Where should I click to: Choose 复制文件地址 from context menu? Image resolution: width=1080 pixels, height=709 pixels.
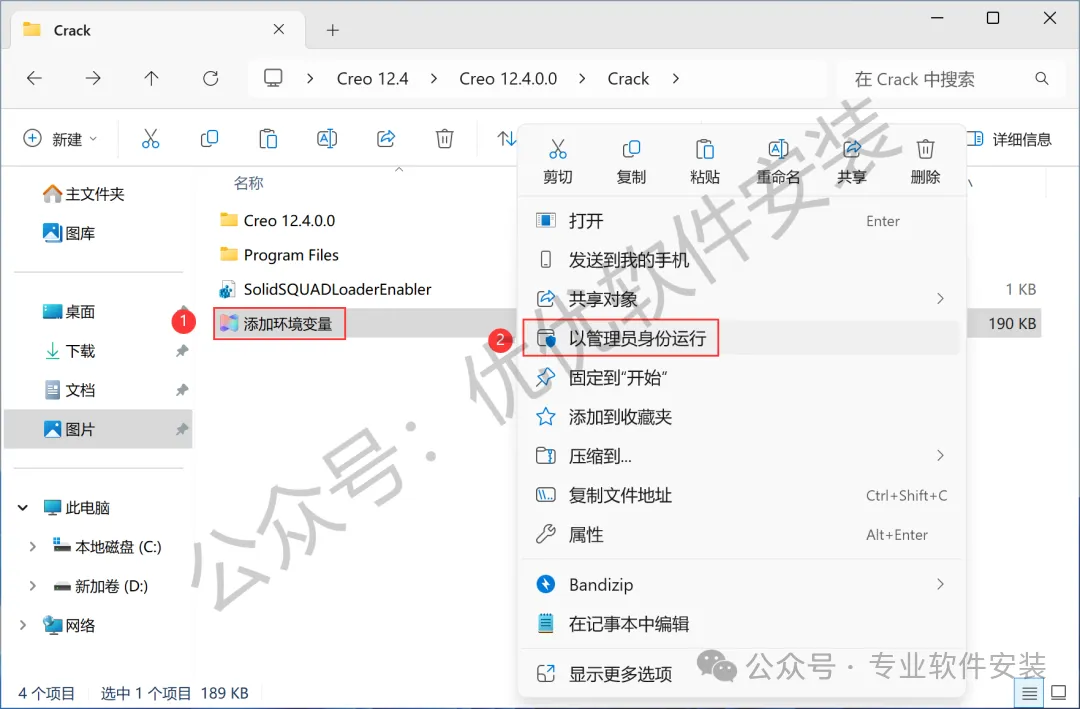point(740,495)
